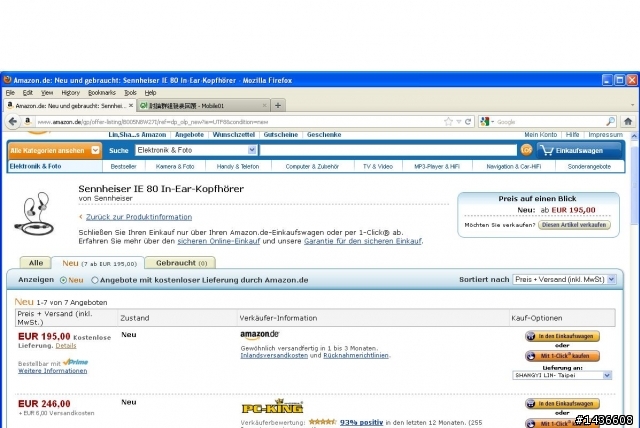Buy Amazon.de offer Mit 1-Click kaufen

(562, 356)
